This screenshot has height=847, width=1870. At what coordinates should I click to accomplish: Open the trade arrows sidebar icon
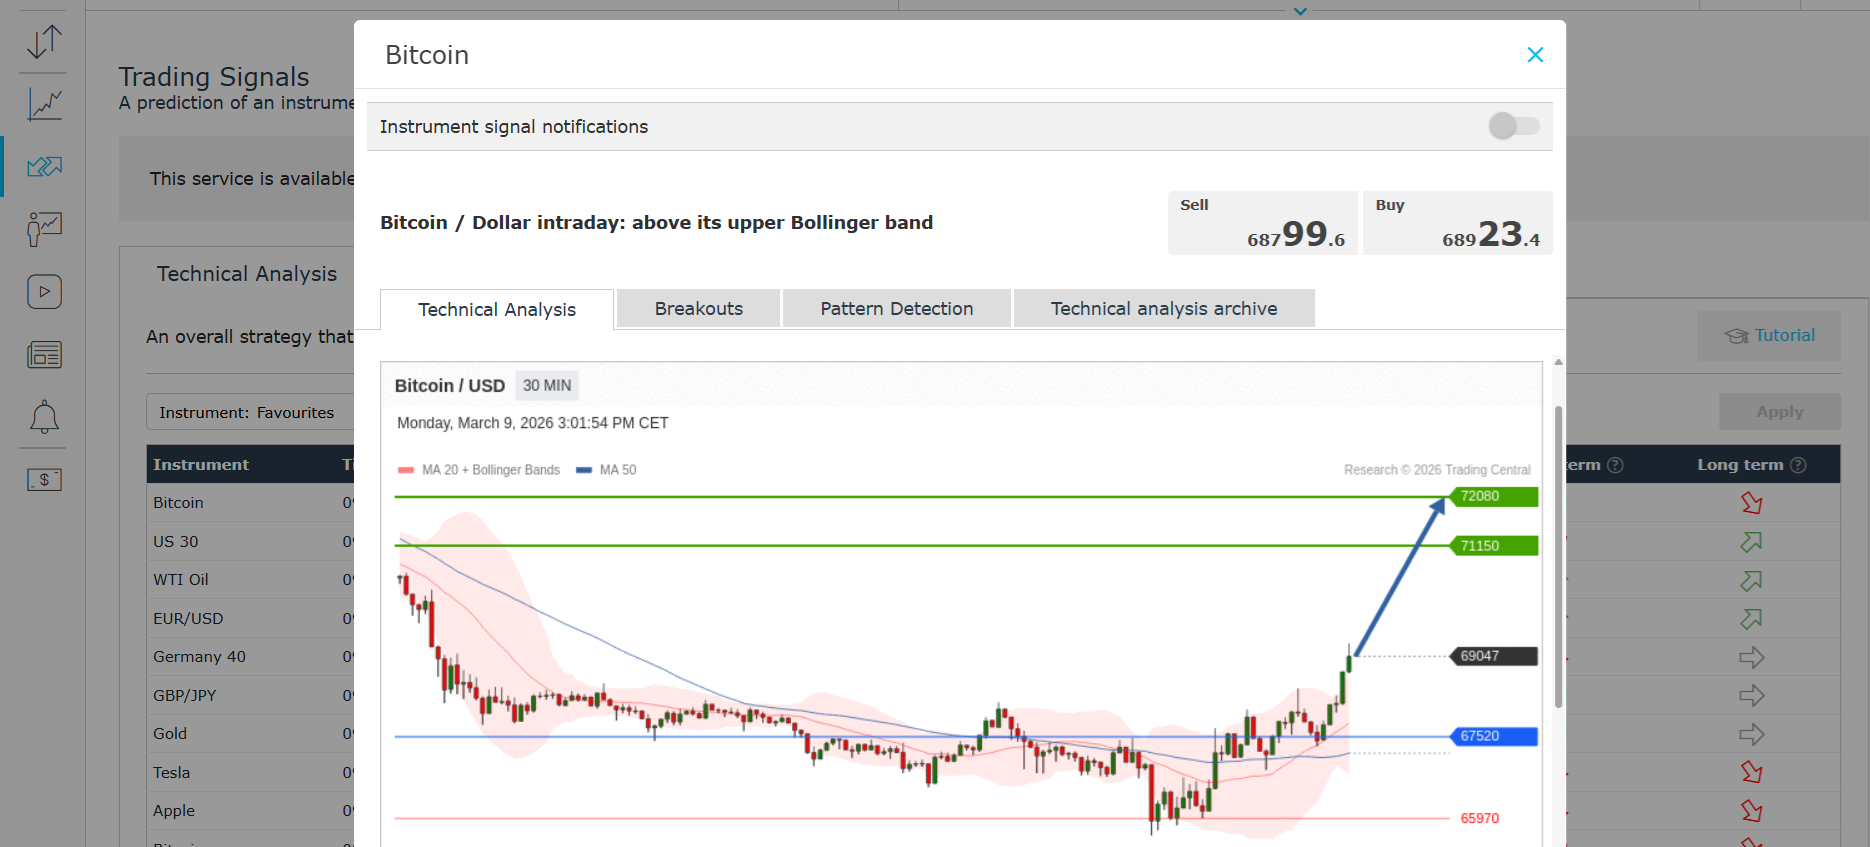[x=44, y=42]
